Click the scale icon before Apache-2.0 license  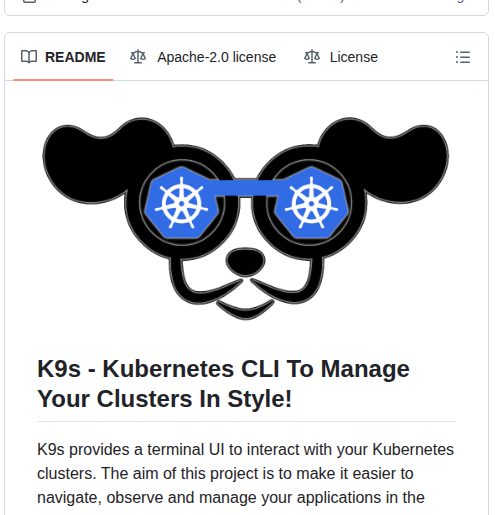[x=138, y=57]
